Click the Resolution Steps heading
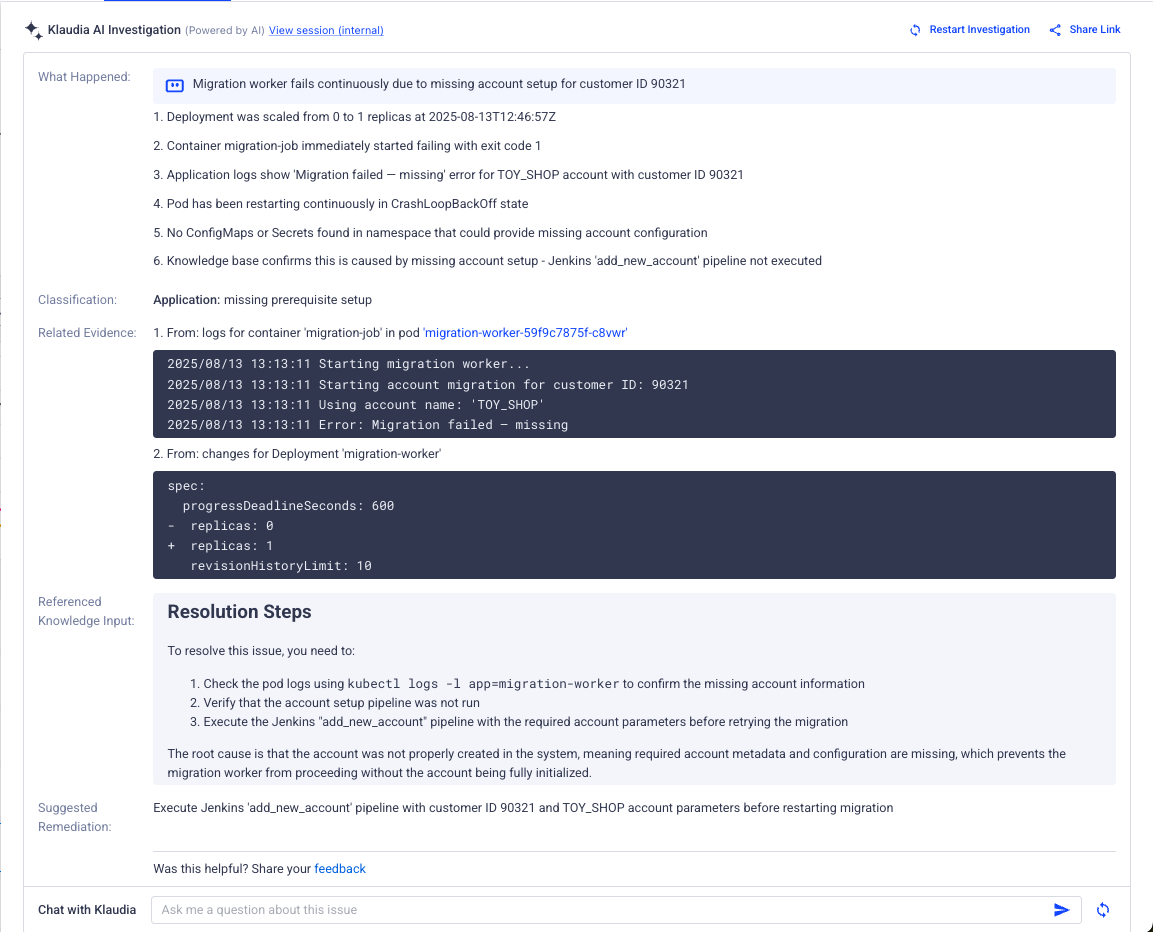Viewport: 1153px width, 932px height. (x=240, y=612)
